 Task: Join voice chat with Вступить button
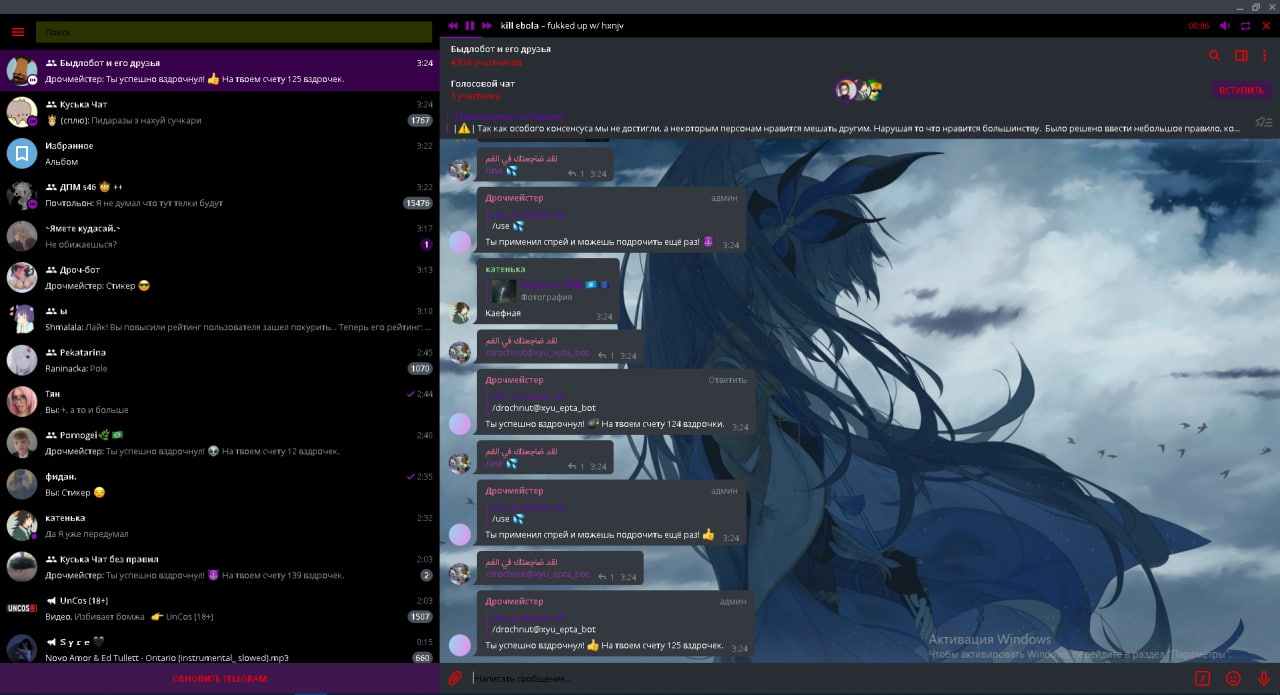tap(1241, 90)
